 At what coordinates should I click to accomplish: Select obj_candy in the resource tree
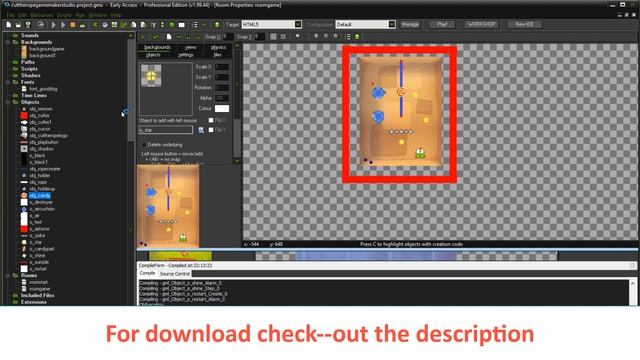click(40, 196)
